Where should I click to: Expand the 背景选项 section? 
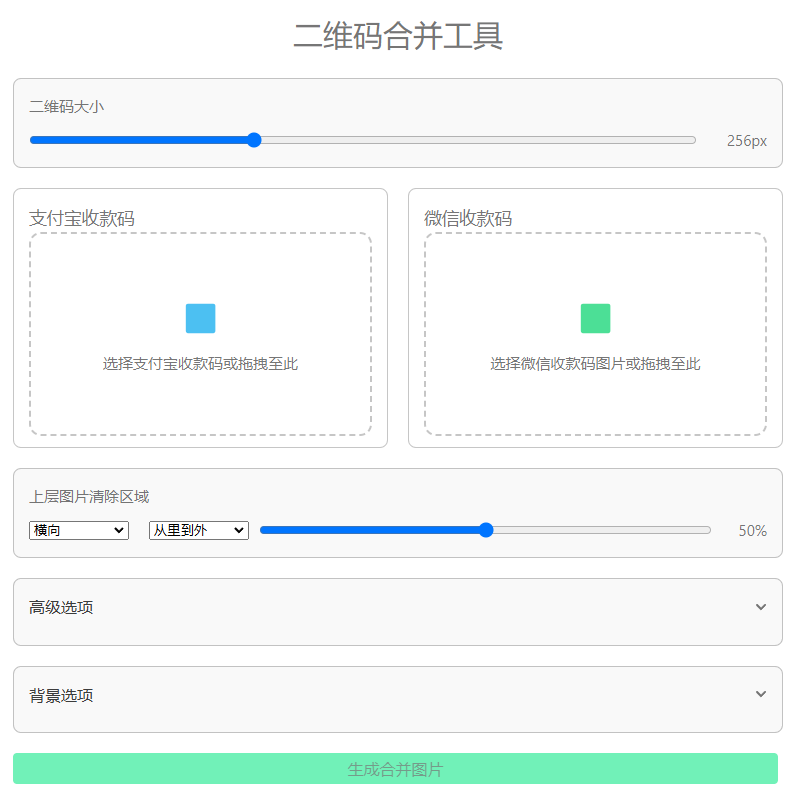point(62,695)
